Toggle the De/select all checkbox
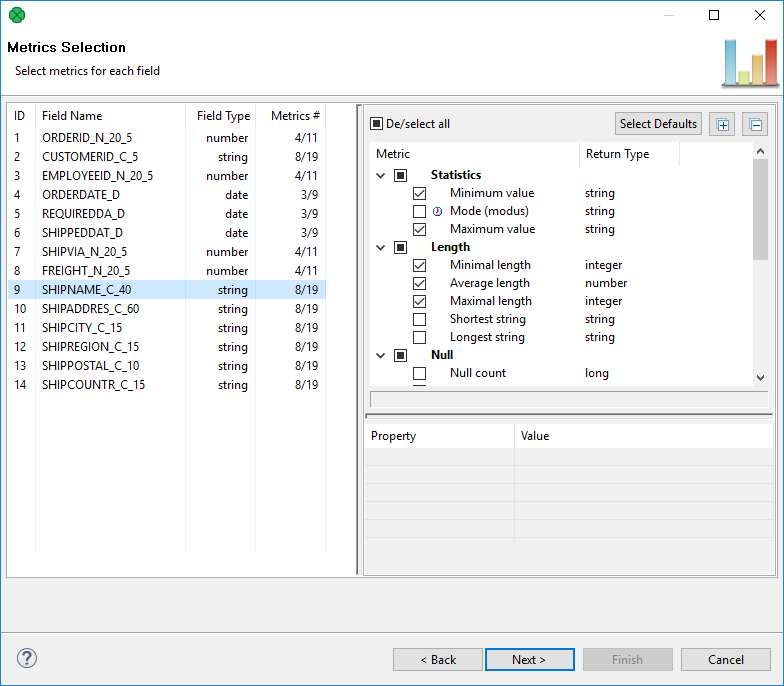Screen dimensions: 784x686 (x=377, y=124)
